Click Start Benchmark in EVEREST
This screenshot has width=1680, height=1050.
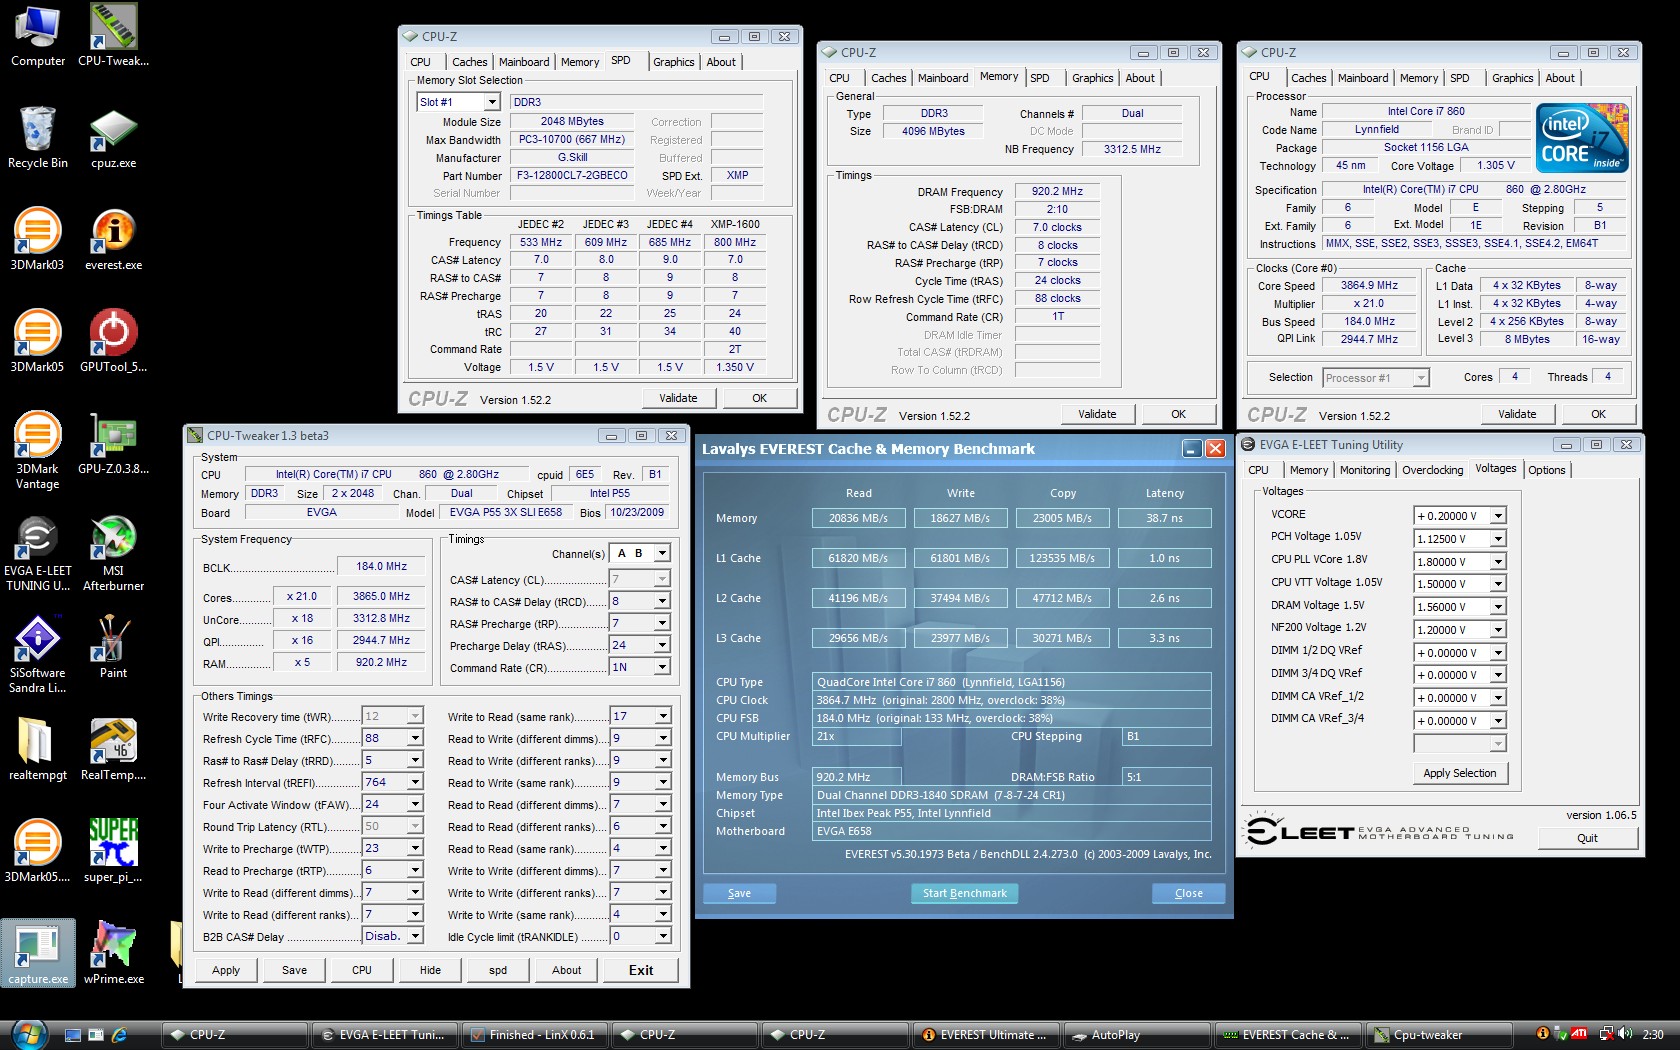pyautogui.click(x=964, y=893)
